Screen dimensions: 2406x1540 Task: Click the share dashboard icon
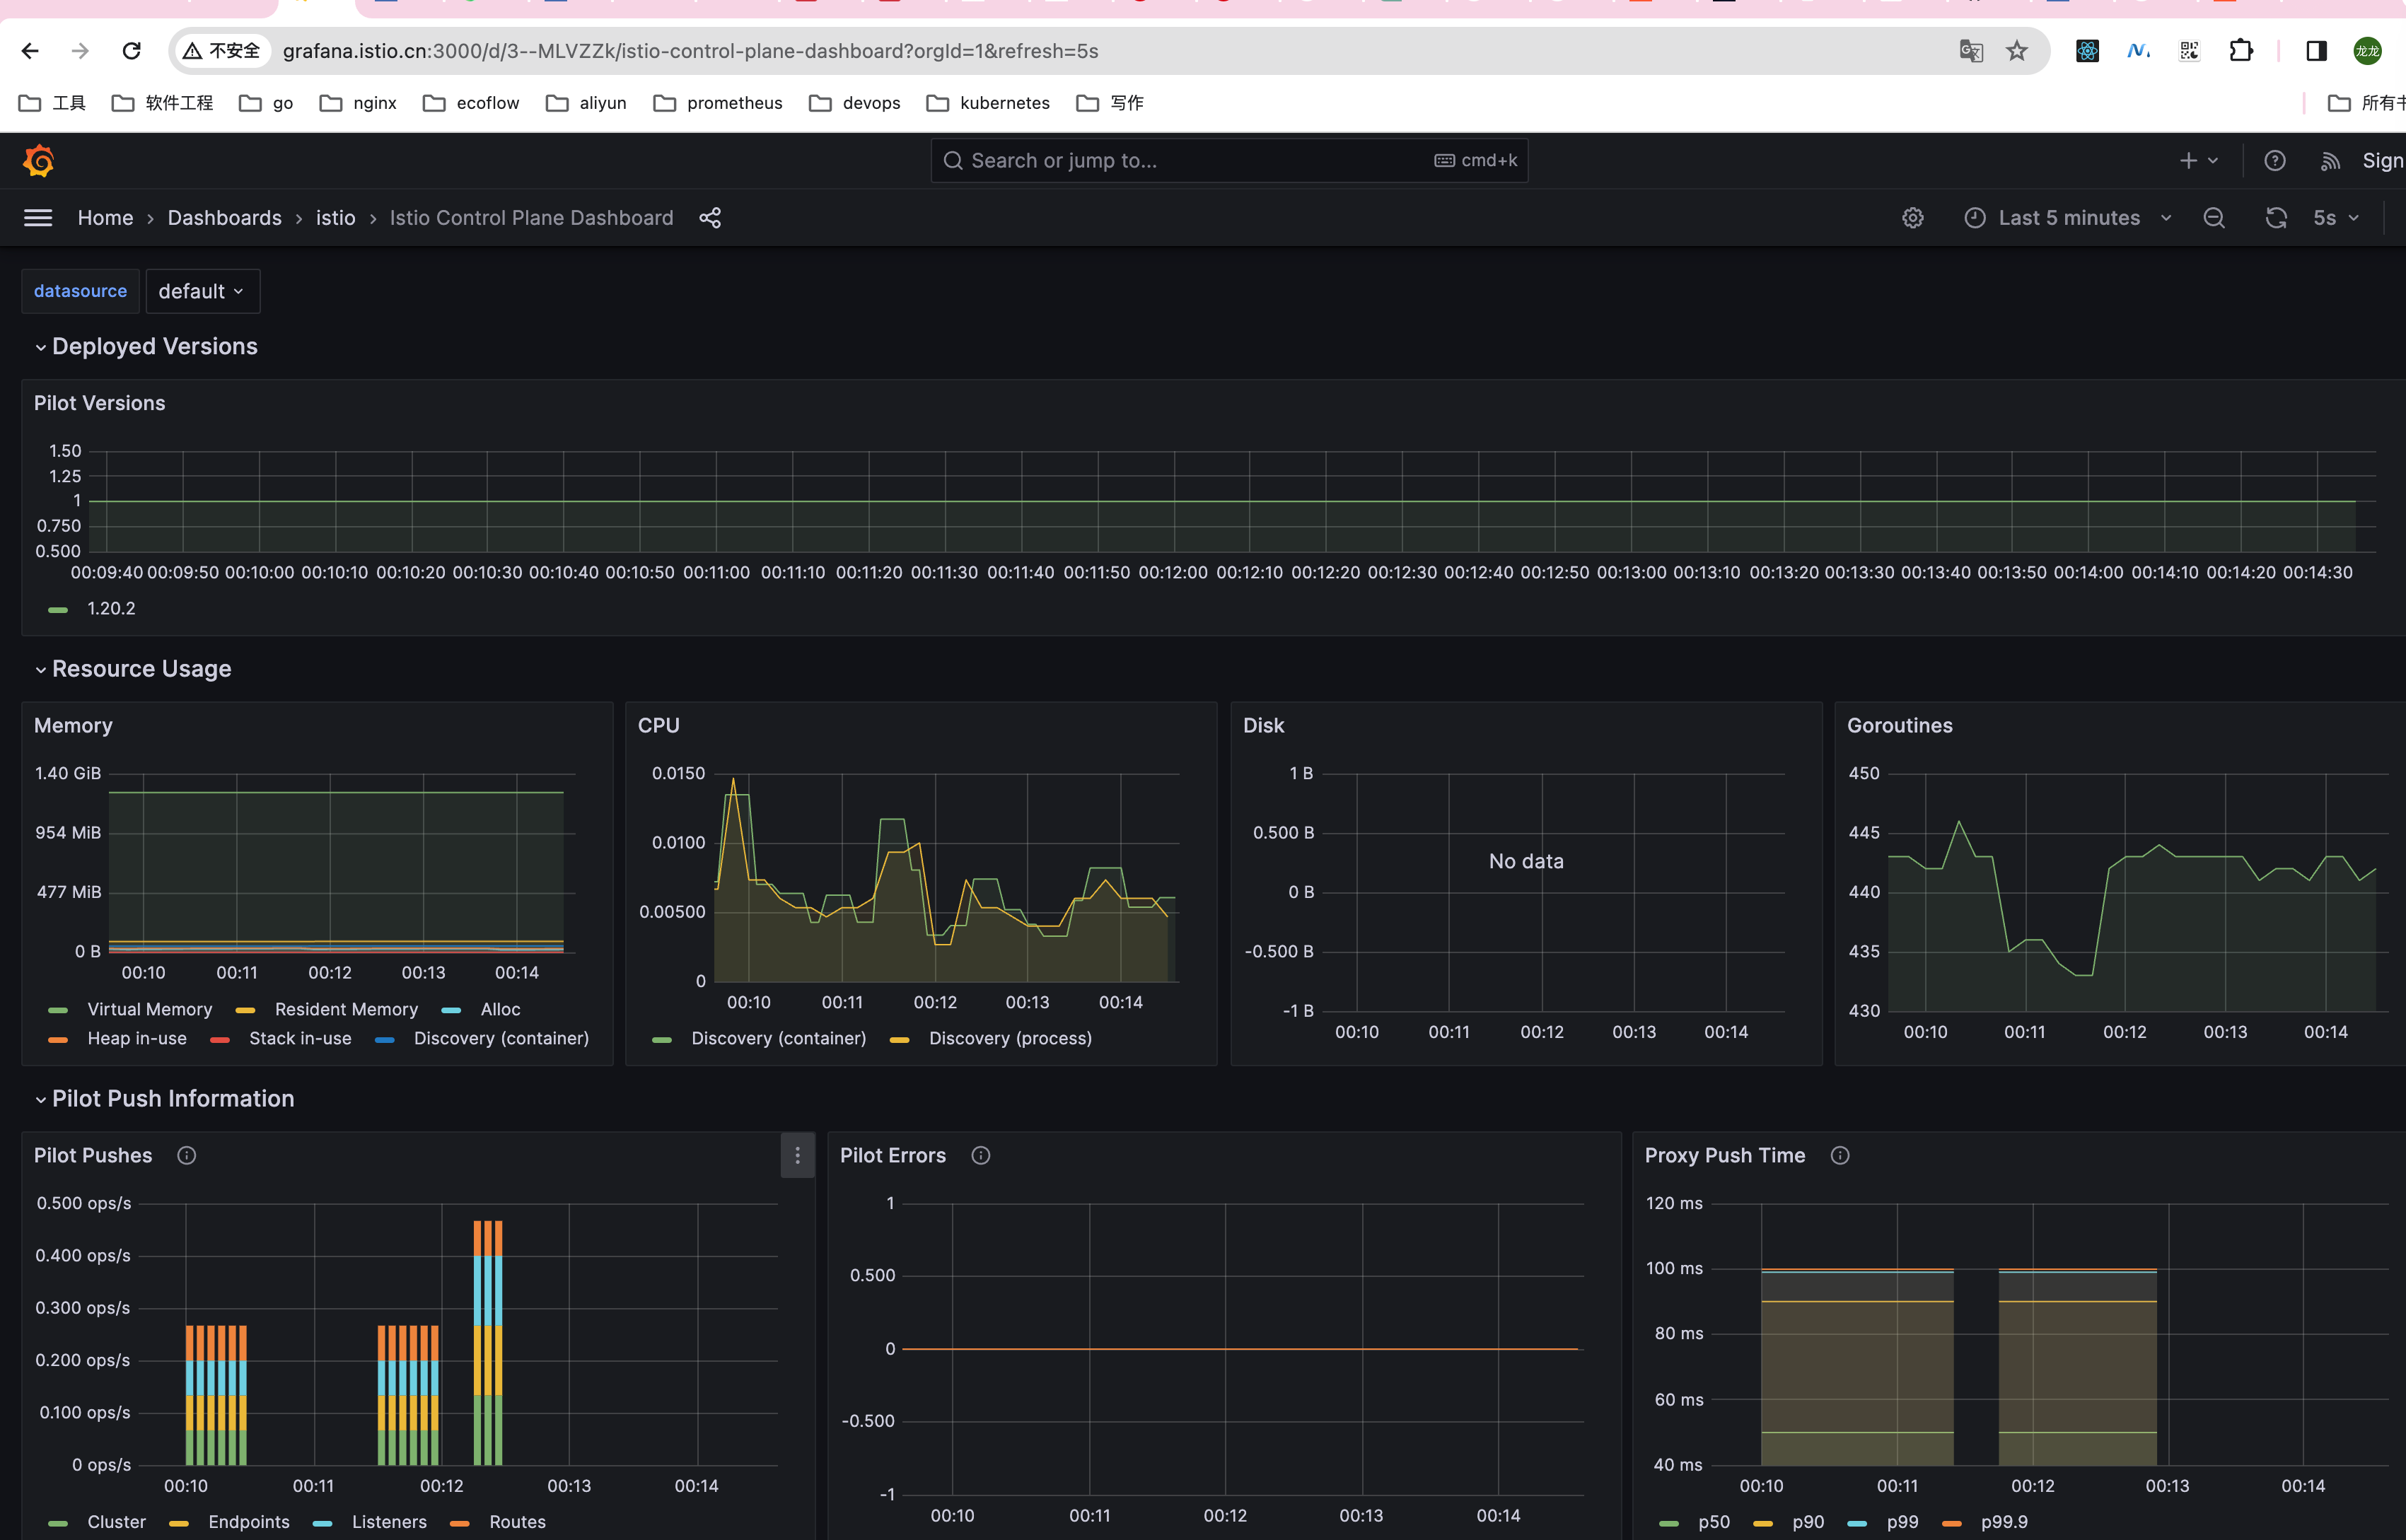click(710, 218)
